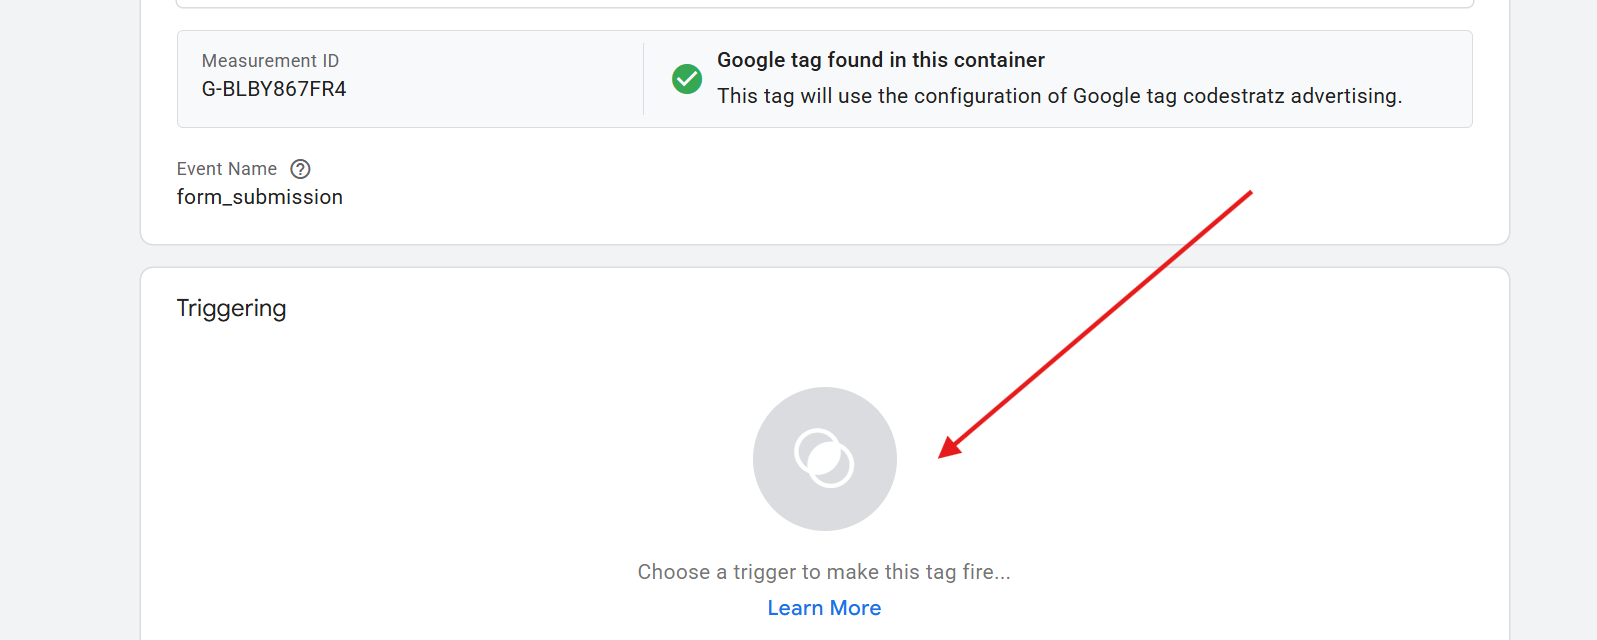Open the Triggering selector via the circular icon
Image resolution: width=1597 pixels, height=640 pixels.
(x=824, y=459)
